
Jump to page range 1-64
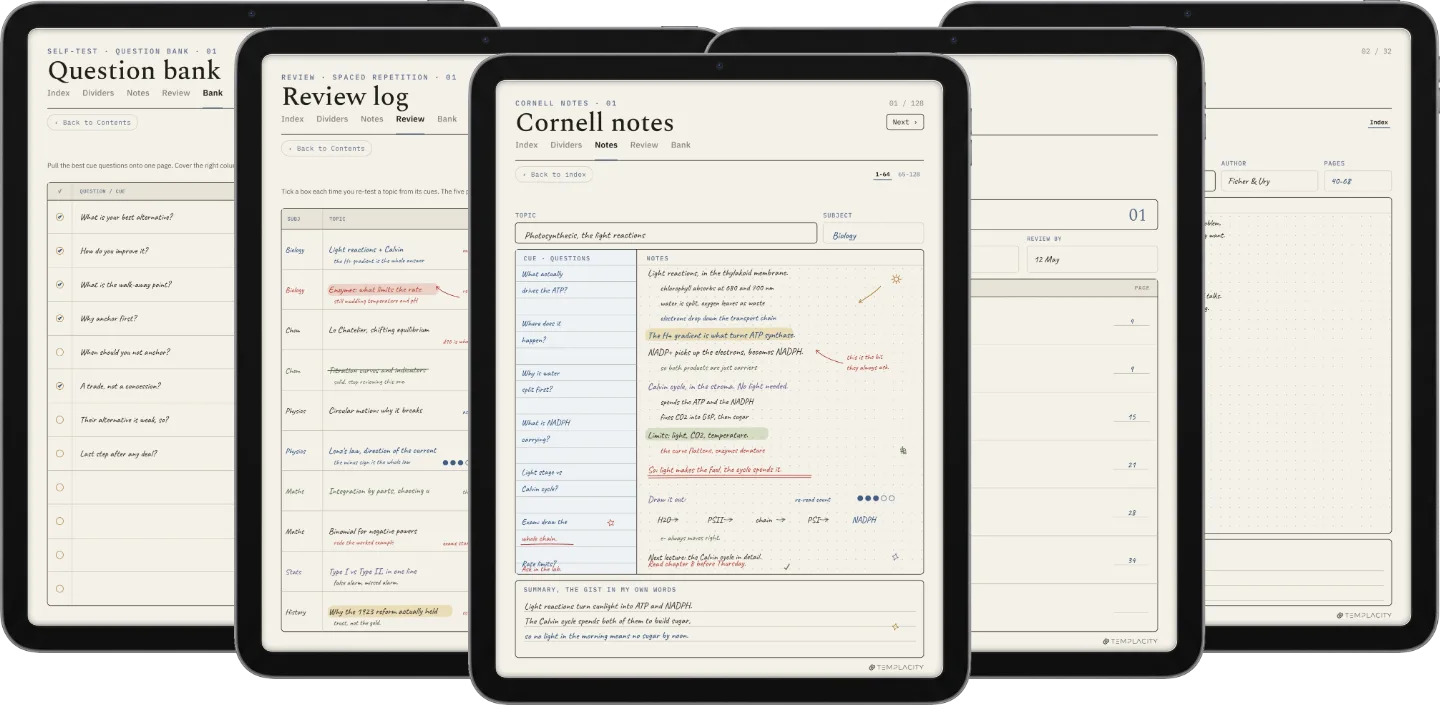(x=883, y=175)
